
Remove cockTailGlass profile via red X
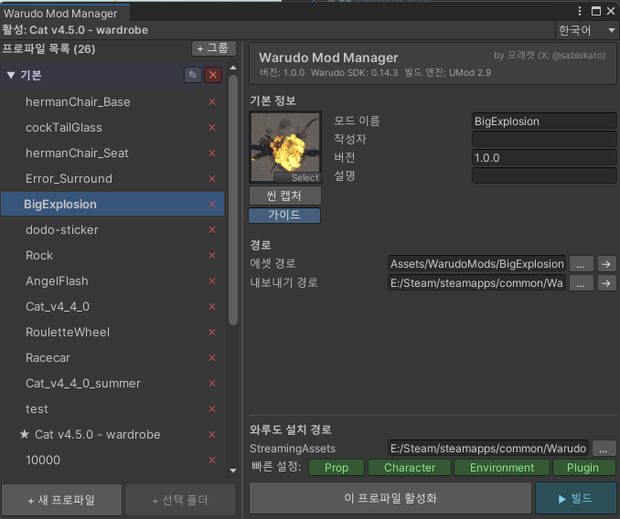coord(212,128)
